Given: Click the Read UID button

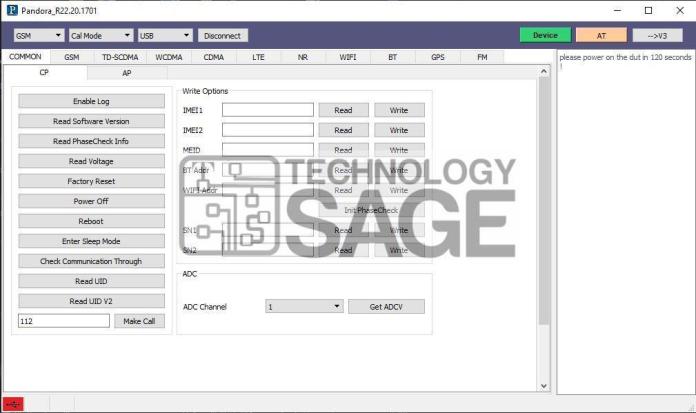Looking at the screenshot, I should pyautogui.click(x=91, y=281).
